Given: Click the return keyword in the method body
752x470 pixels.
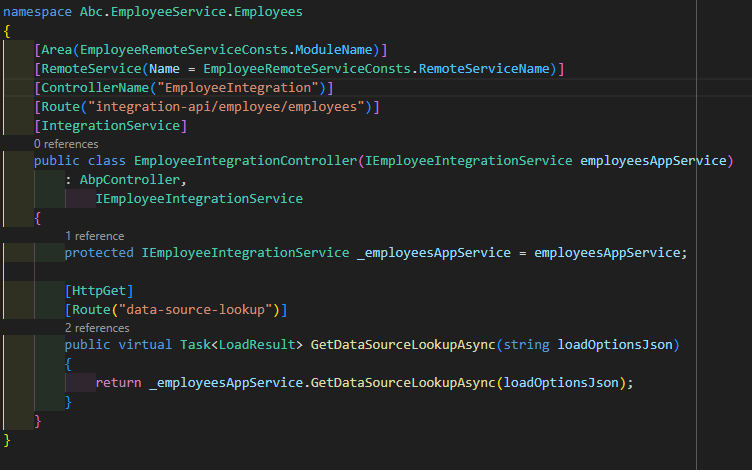Looking at the screenshot, I should 119,382.
